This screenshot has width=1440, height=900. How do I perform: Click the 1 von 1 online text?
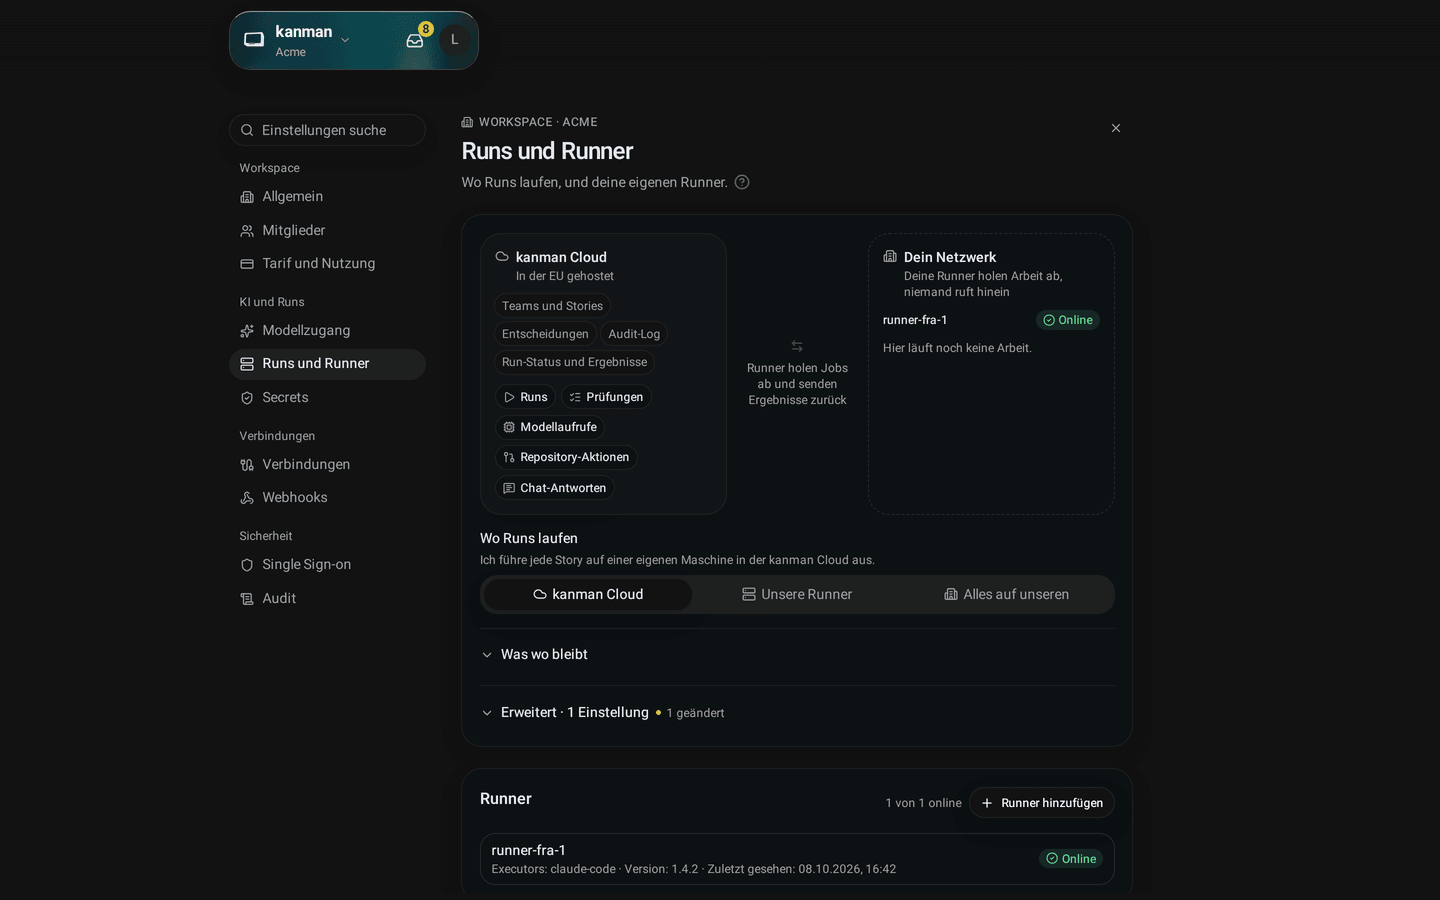coord(923,803)
